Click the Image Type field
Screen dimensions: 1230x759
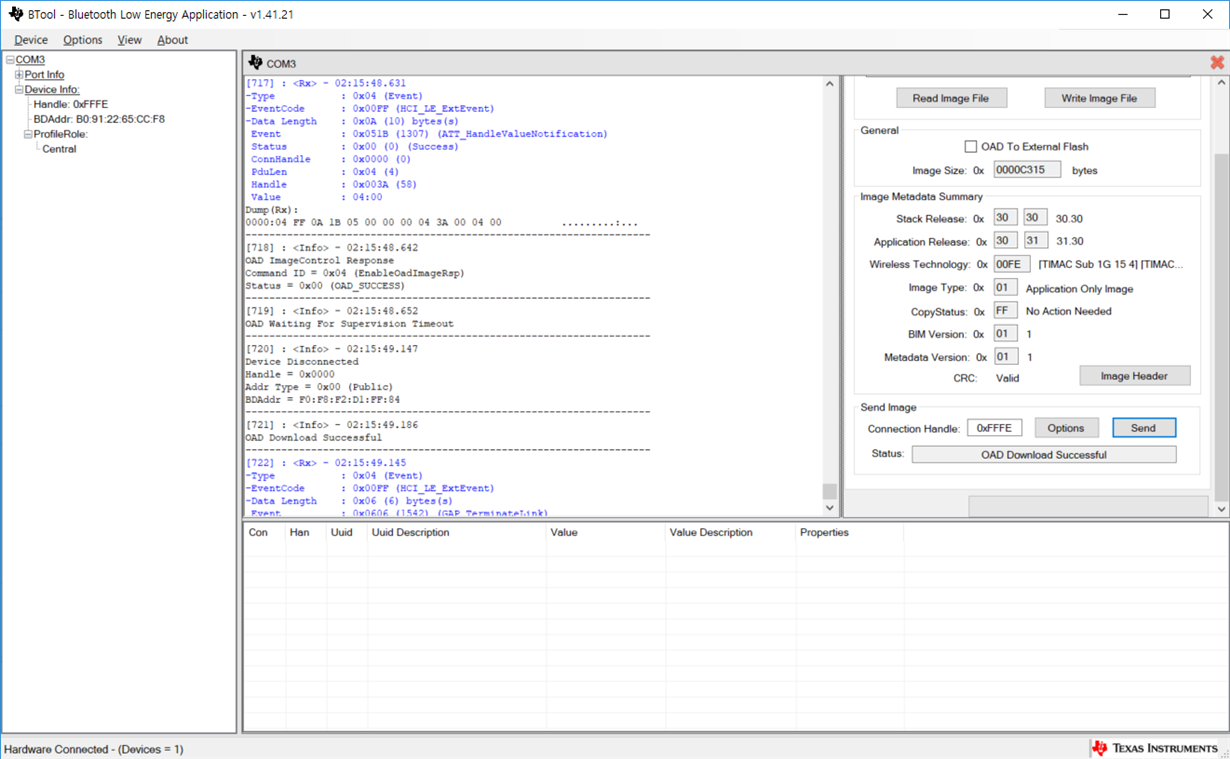coord(1005,288)
